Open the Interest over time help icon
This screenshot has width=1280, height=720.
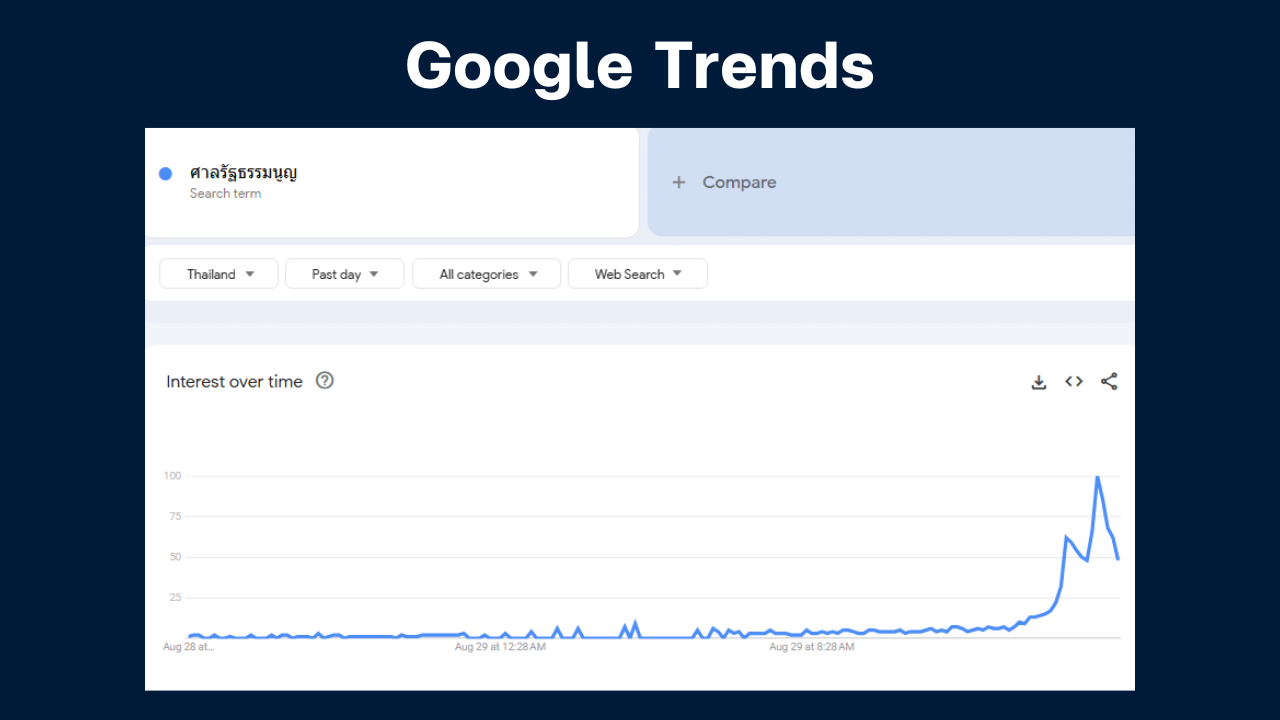pyautogui.click(x=324, y=381)
